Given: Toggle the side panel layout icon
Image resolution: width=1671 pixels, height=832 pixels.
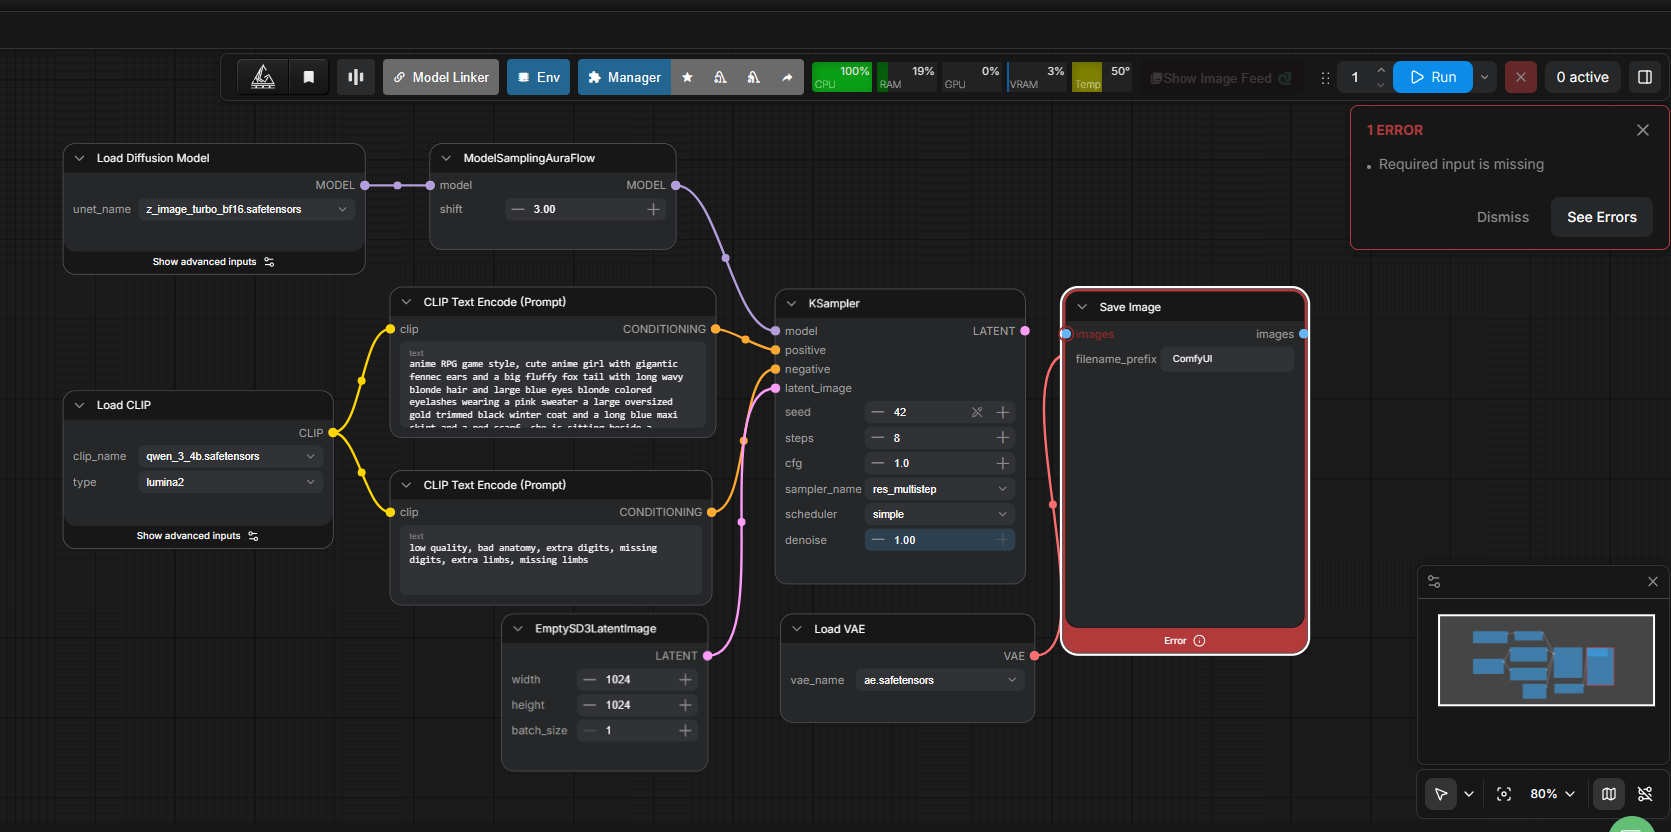Looking at the screenshot, I should [x=1645, y=77].
